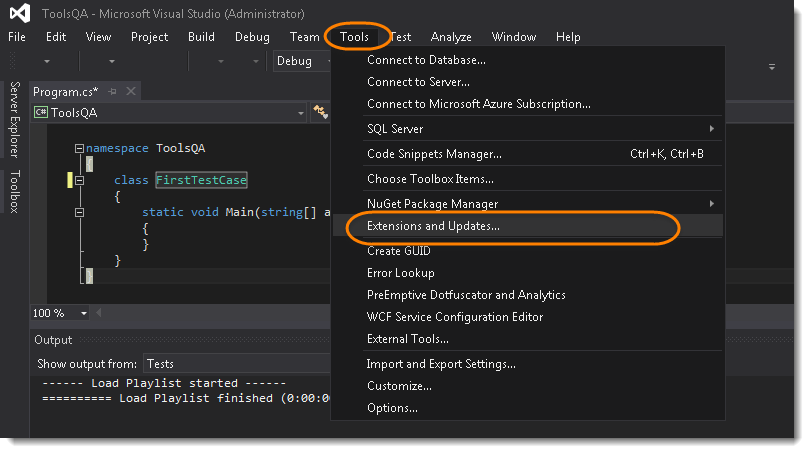This screenshot has height=453, width=809.
Task: Open the File menu
Action: click(17, 37)
